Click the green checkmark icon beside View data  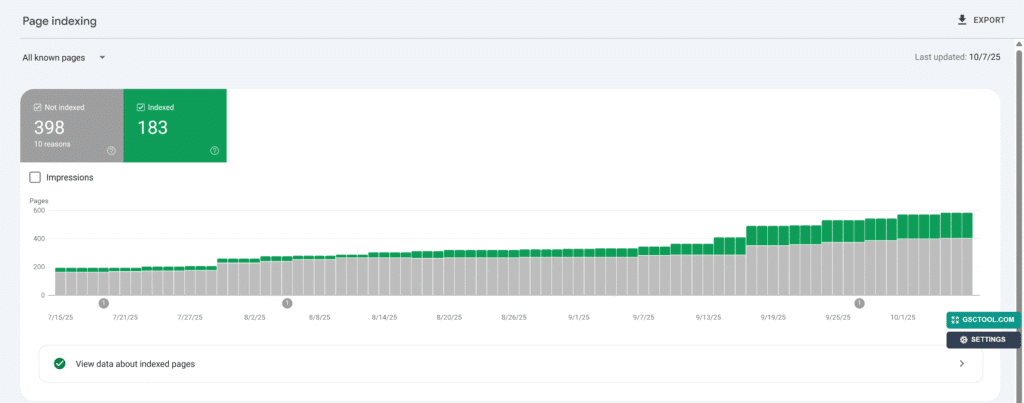[x=59, y=364]
